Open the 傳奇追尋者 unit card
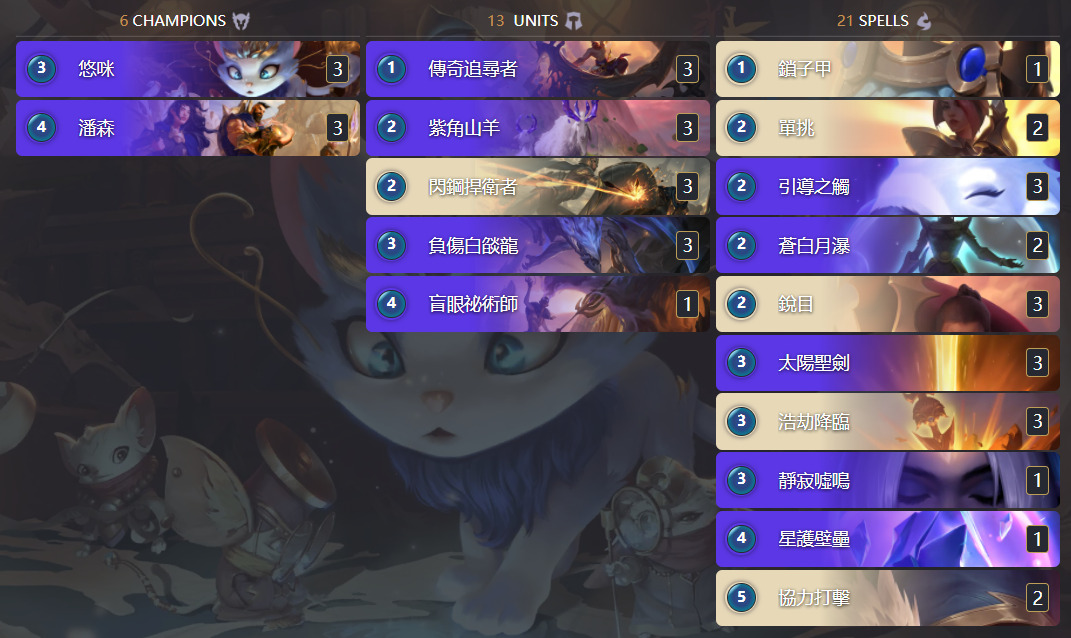This screenshot has height=638, width=1071. [x=538, y=68]
